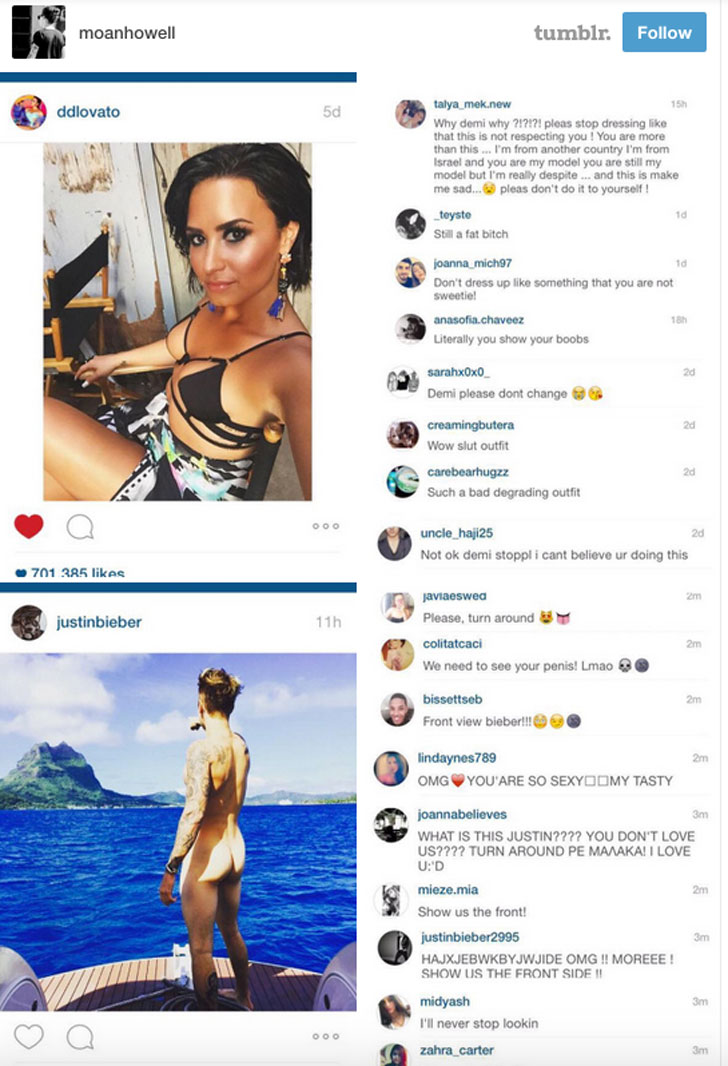Open three-dots options under ddlovato post
The image size is (728, 1066).
326,526
